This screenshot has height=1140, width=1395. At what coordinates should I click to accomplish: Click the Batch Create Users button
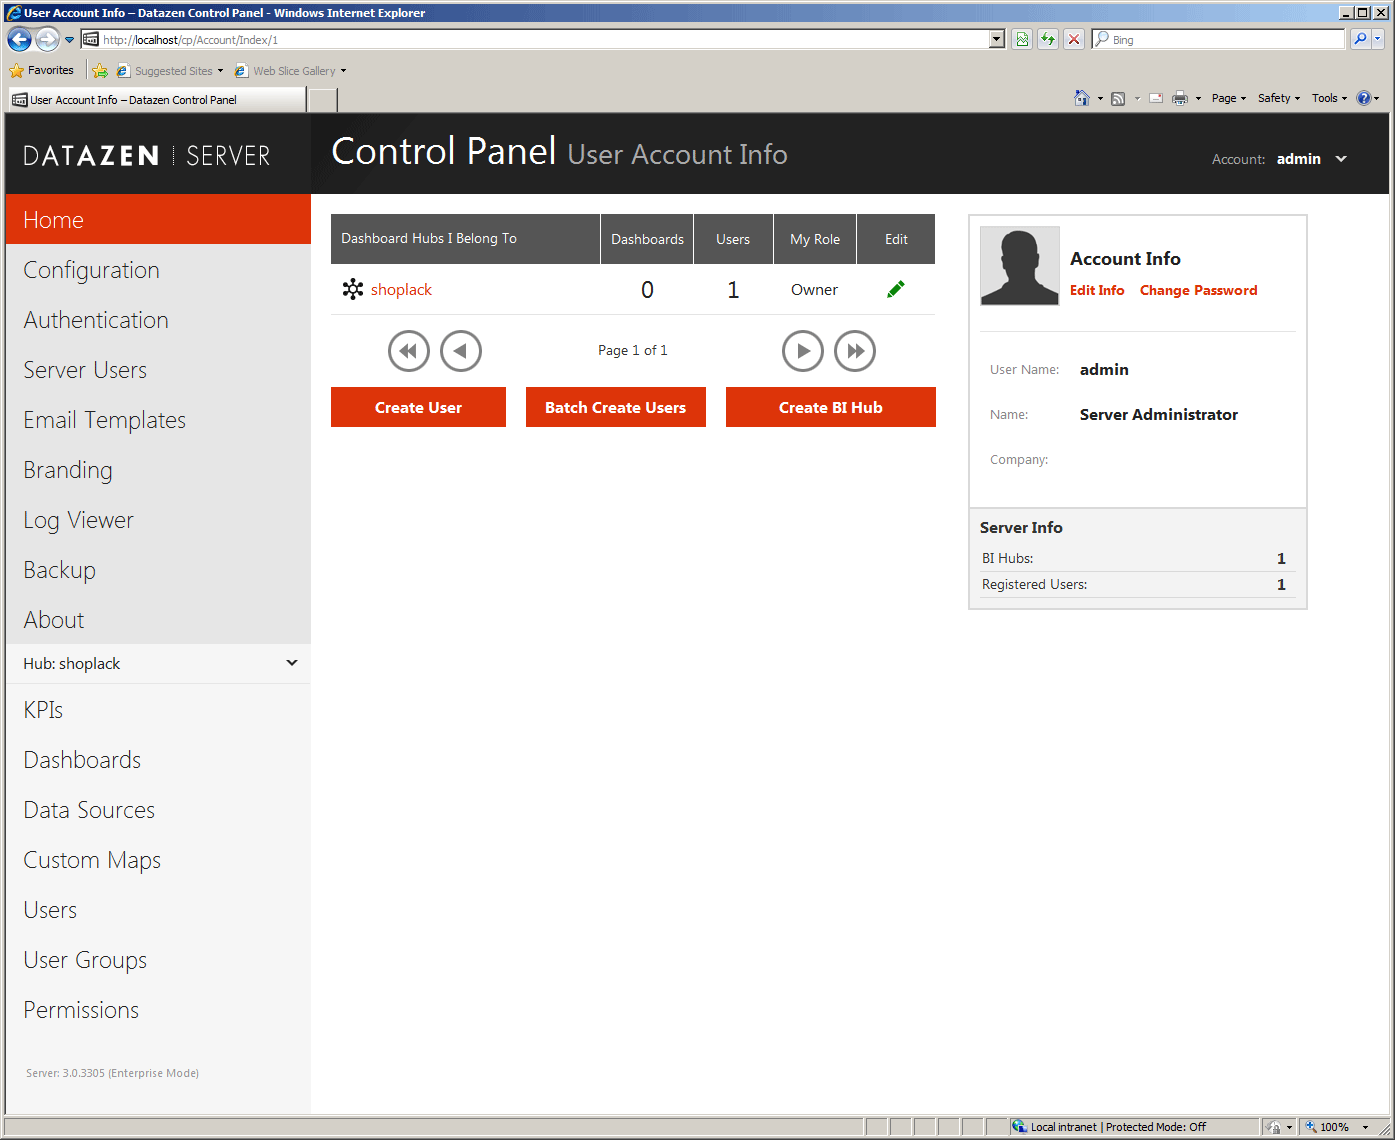point(616,407)
